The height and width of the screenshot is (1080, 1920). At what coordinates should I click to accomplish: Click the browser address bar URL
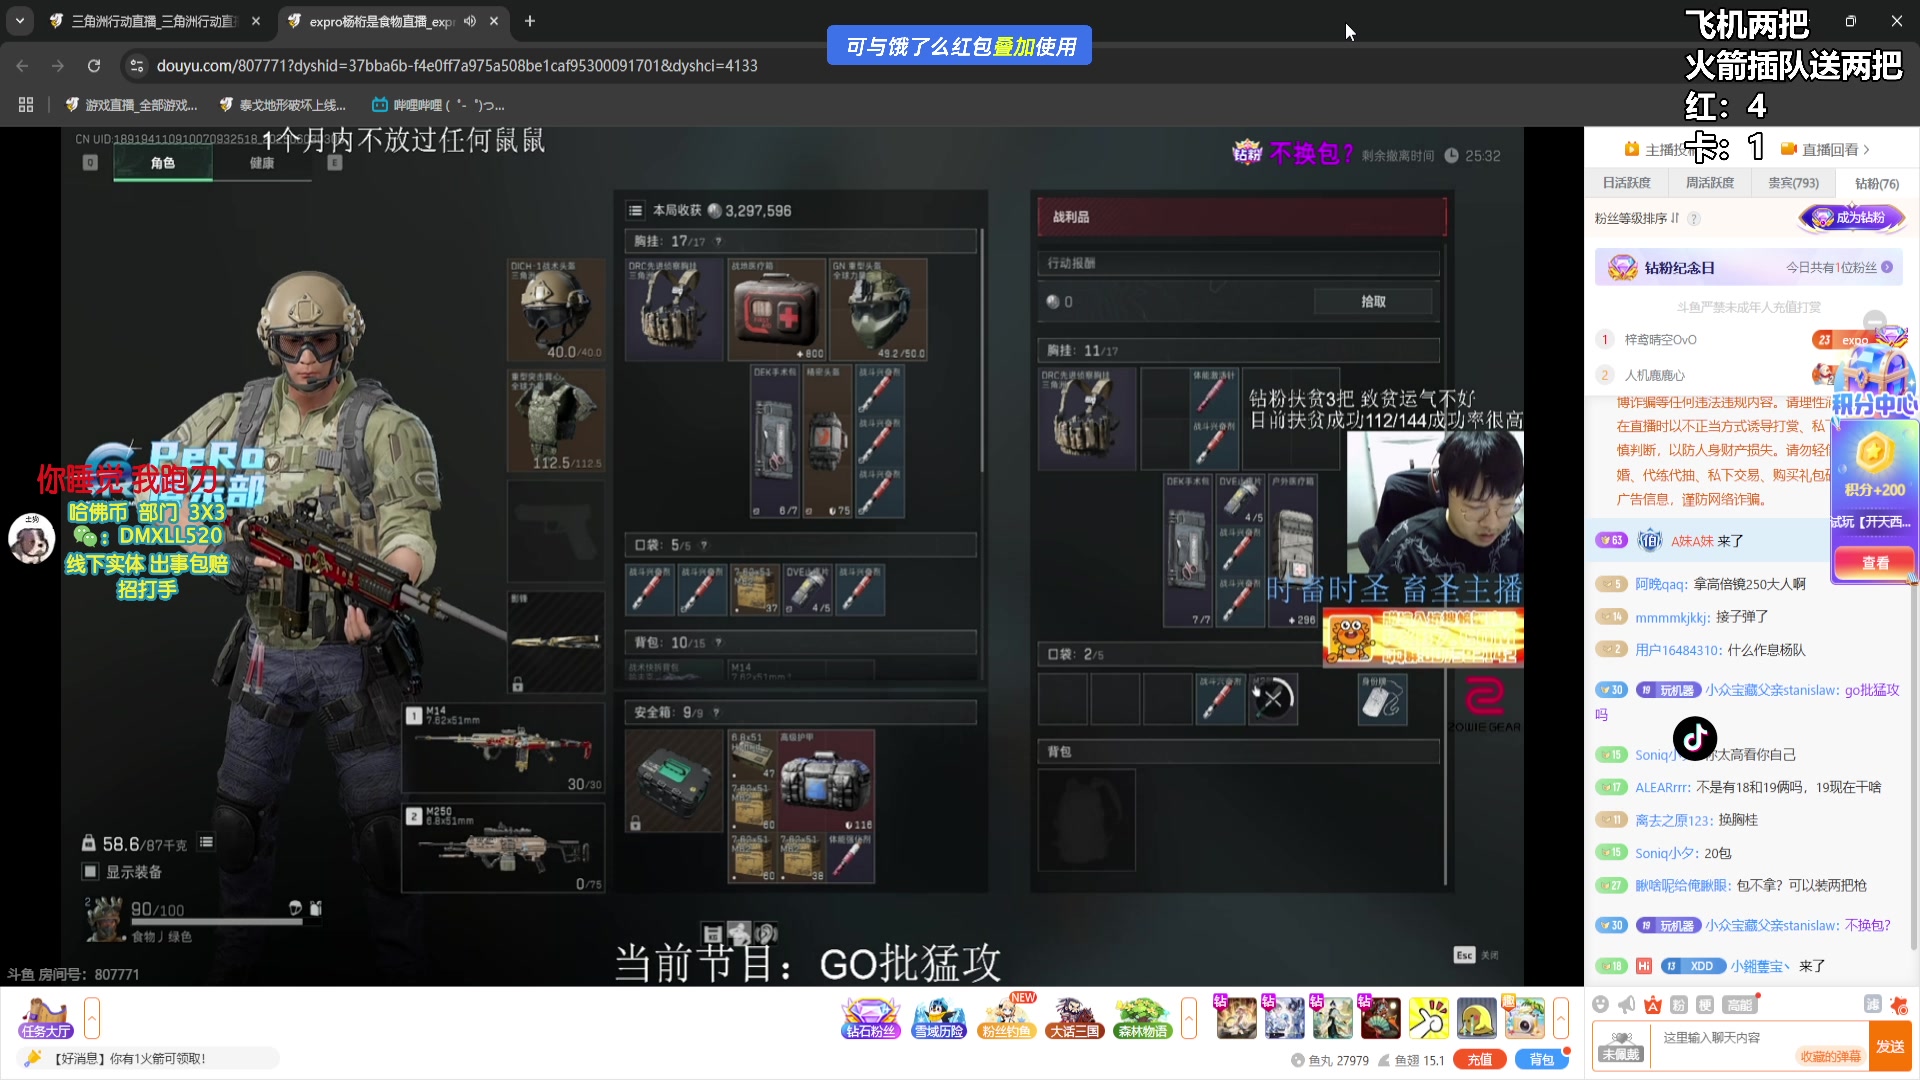(x=457, y=66)
